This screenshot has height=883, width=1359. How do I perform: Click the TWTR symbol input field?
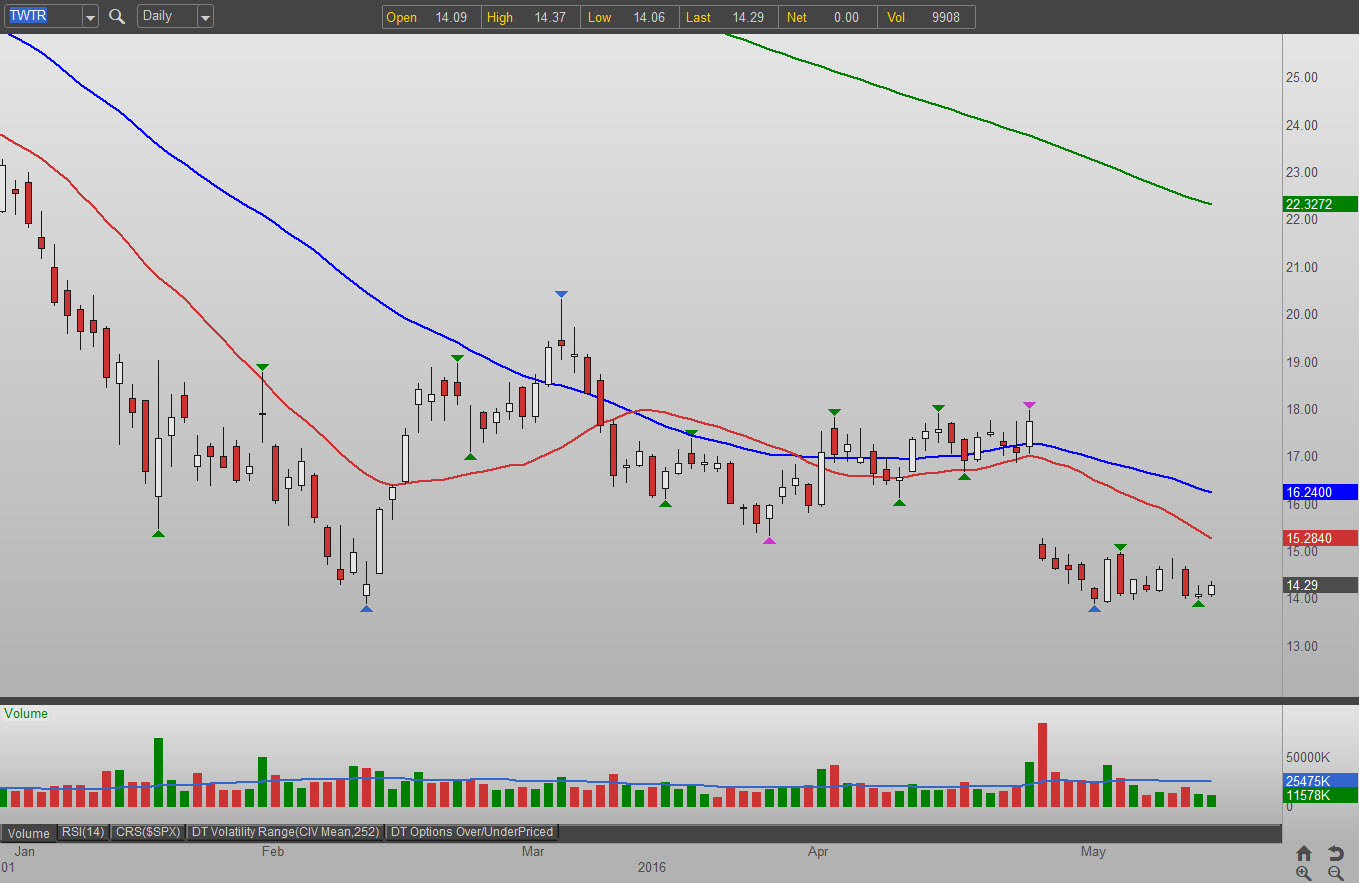43,16
